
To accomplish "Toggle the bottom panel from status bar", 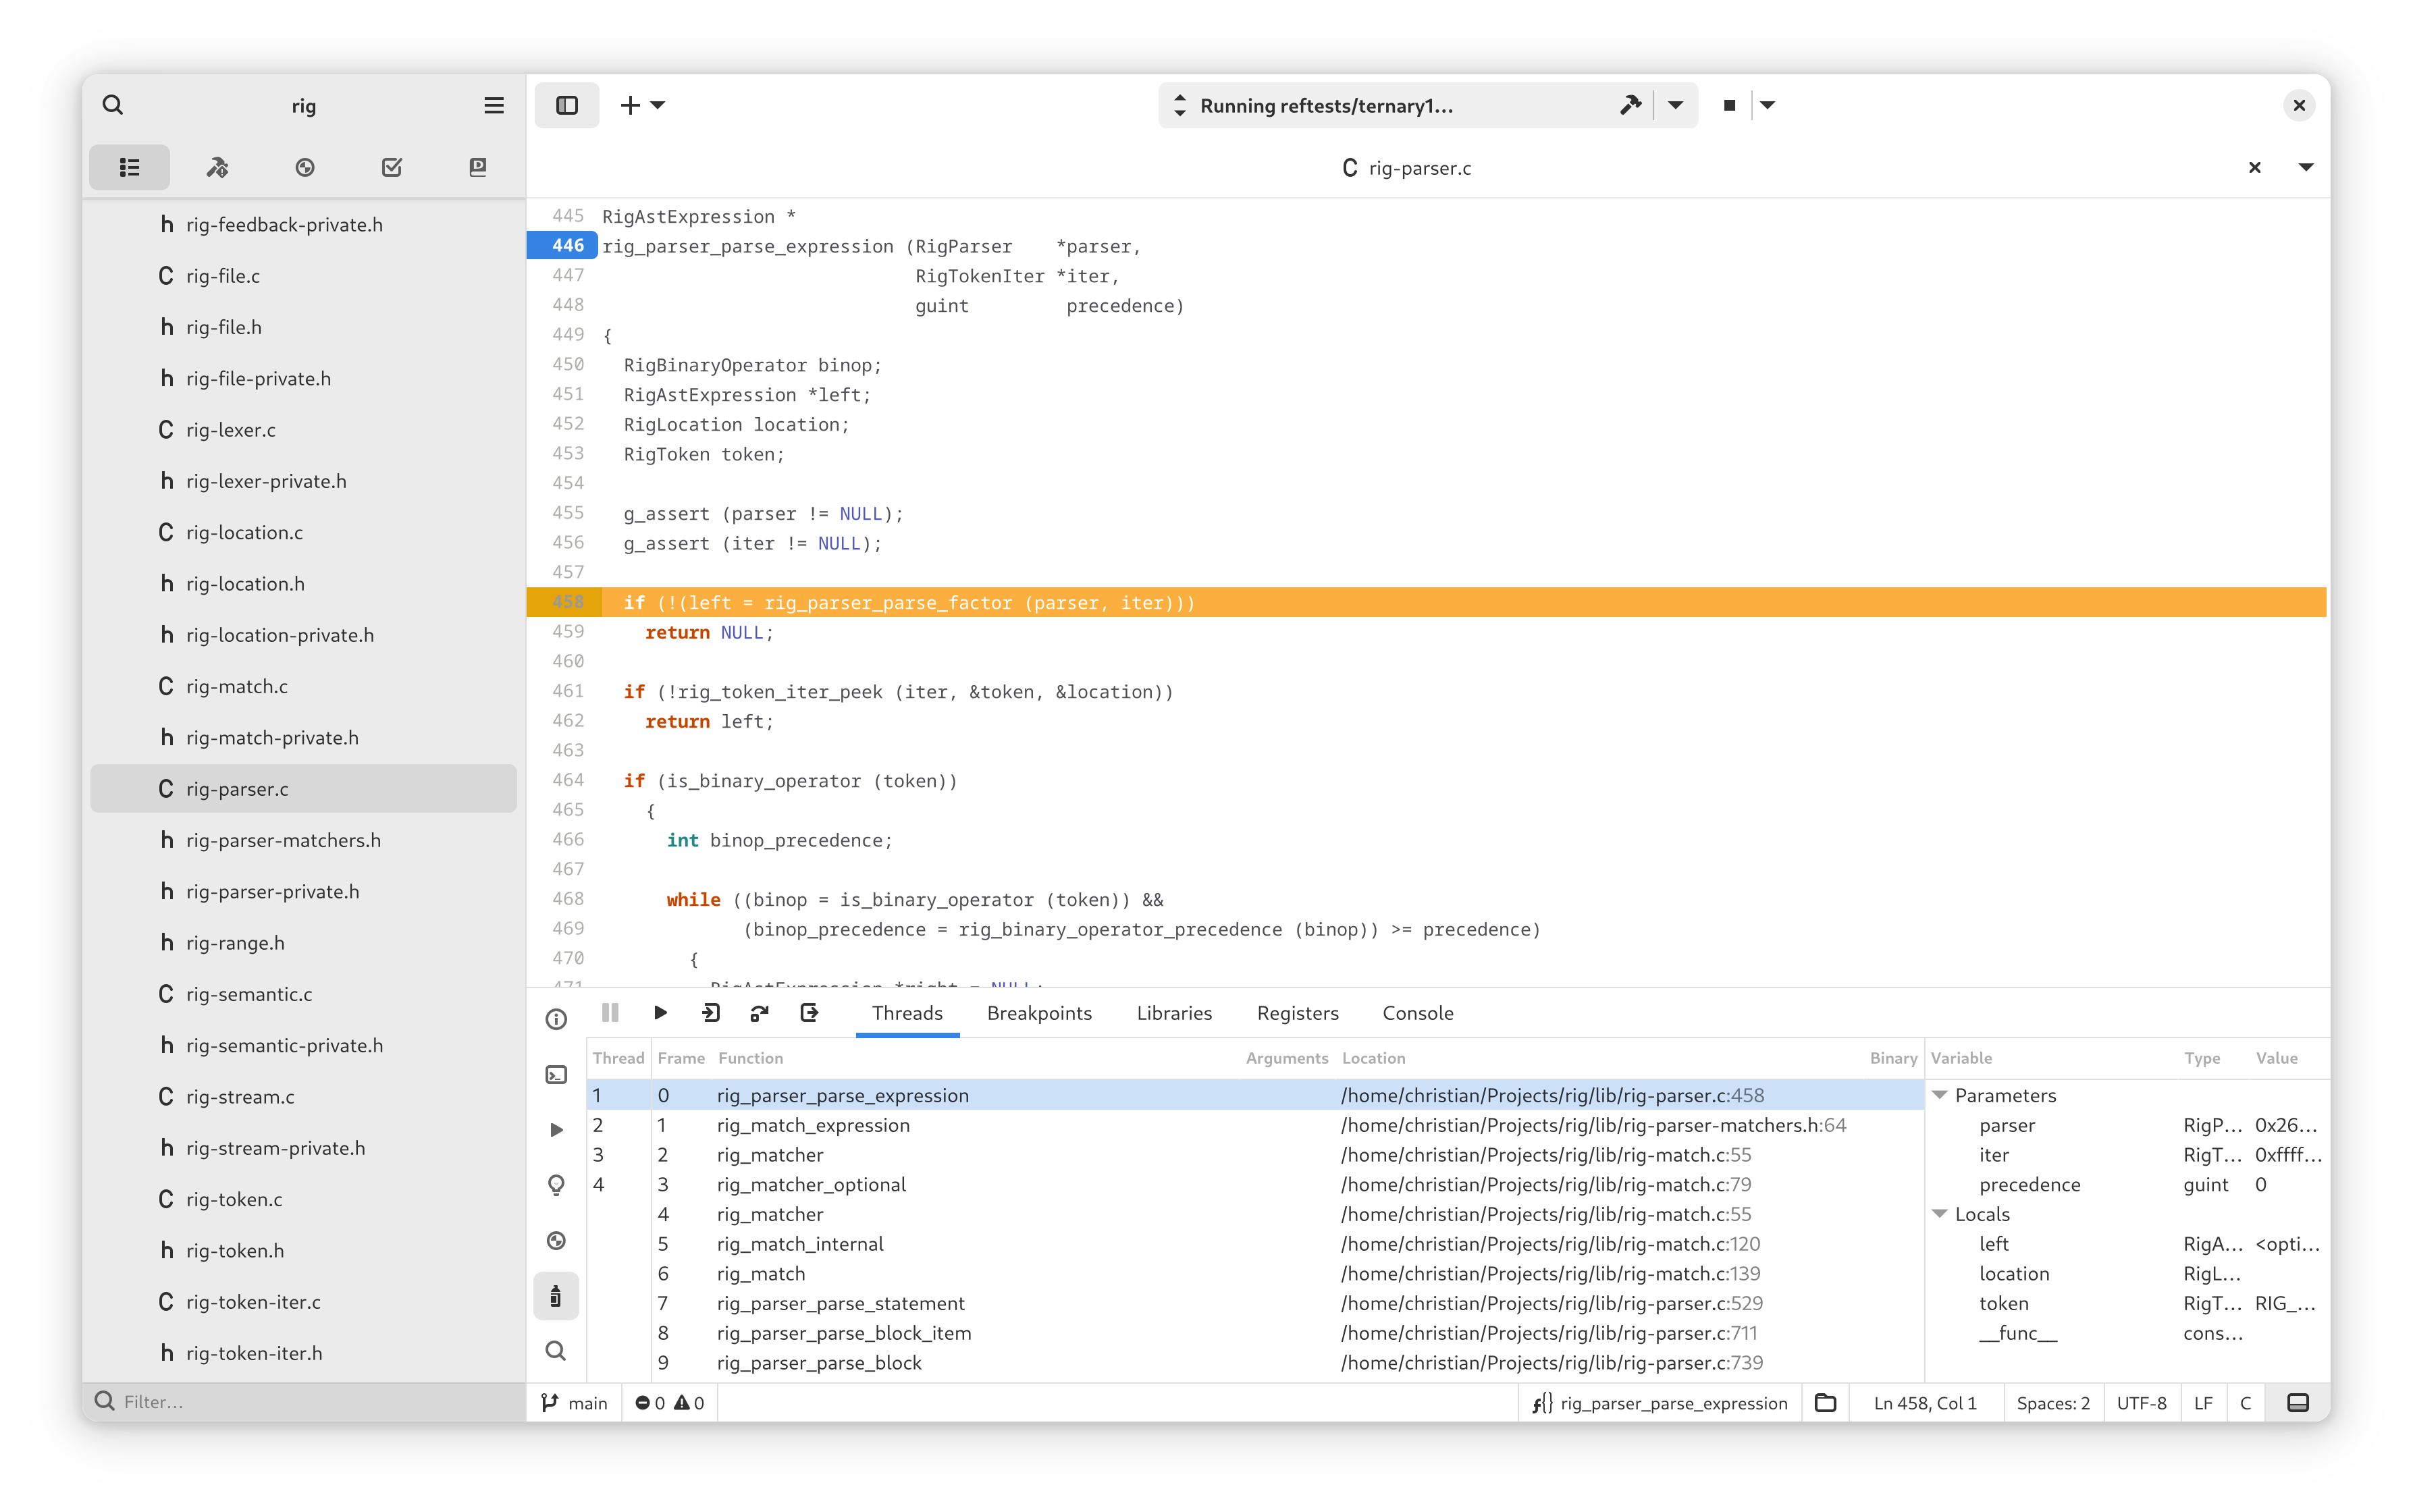I will pos(2298,1403).
